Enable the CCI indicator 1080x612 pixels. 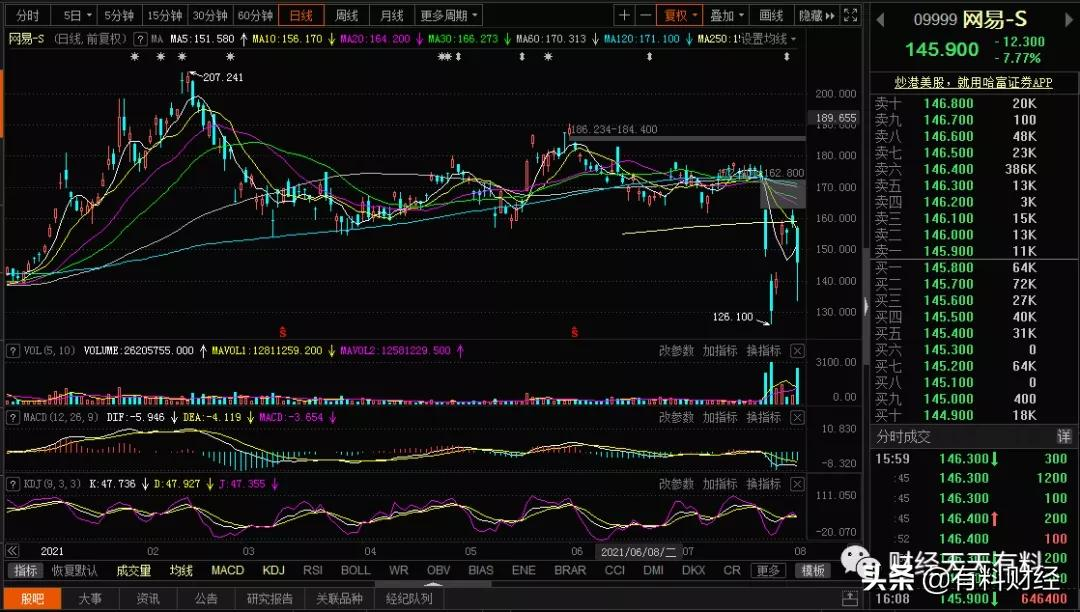pos(614,571)
